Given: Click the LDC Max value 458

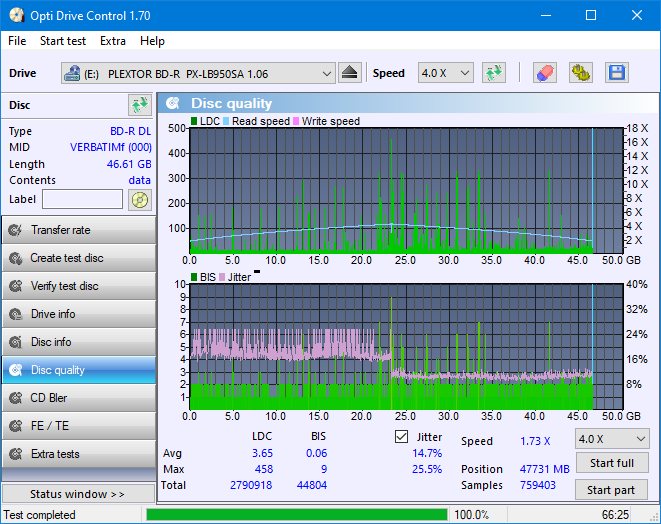Looking at the screenshot, I should point(263,469).
